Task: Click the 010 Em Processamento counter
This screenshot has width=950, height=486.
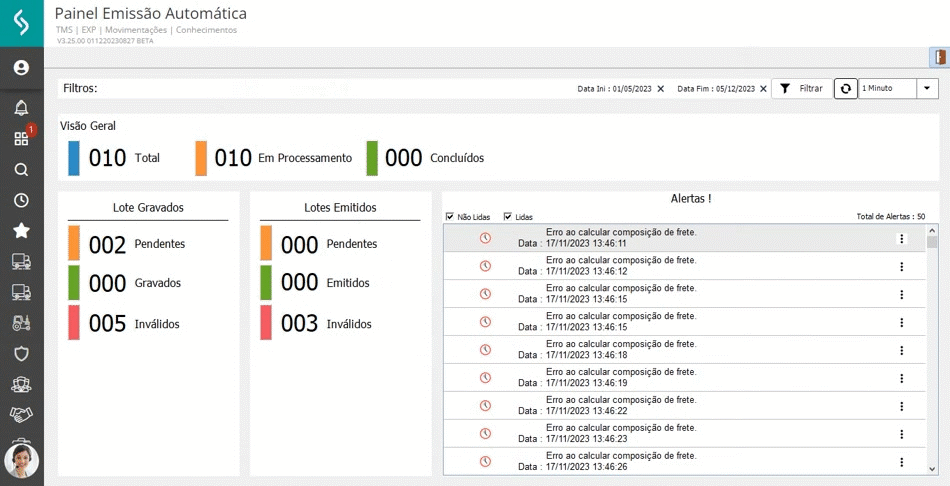Action: pyautogui.click(x=283, y=158)
